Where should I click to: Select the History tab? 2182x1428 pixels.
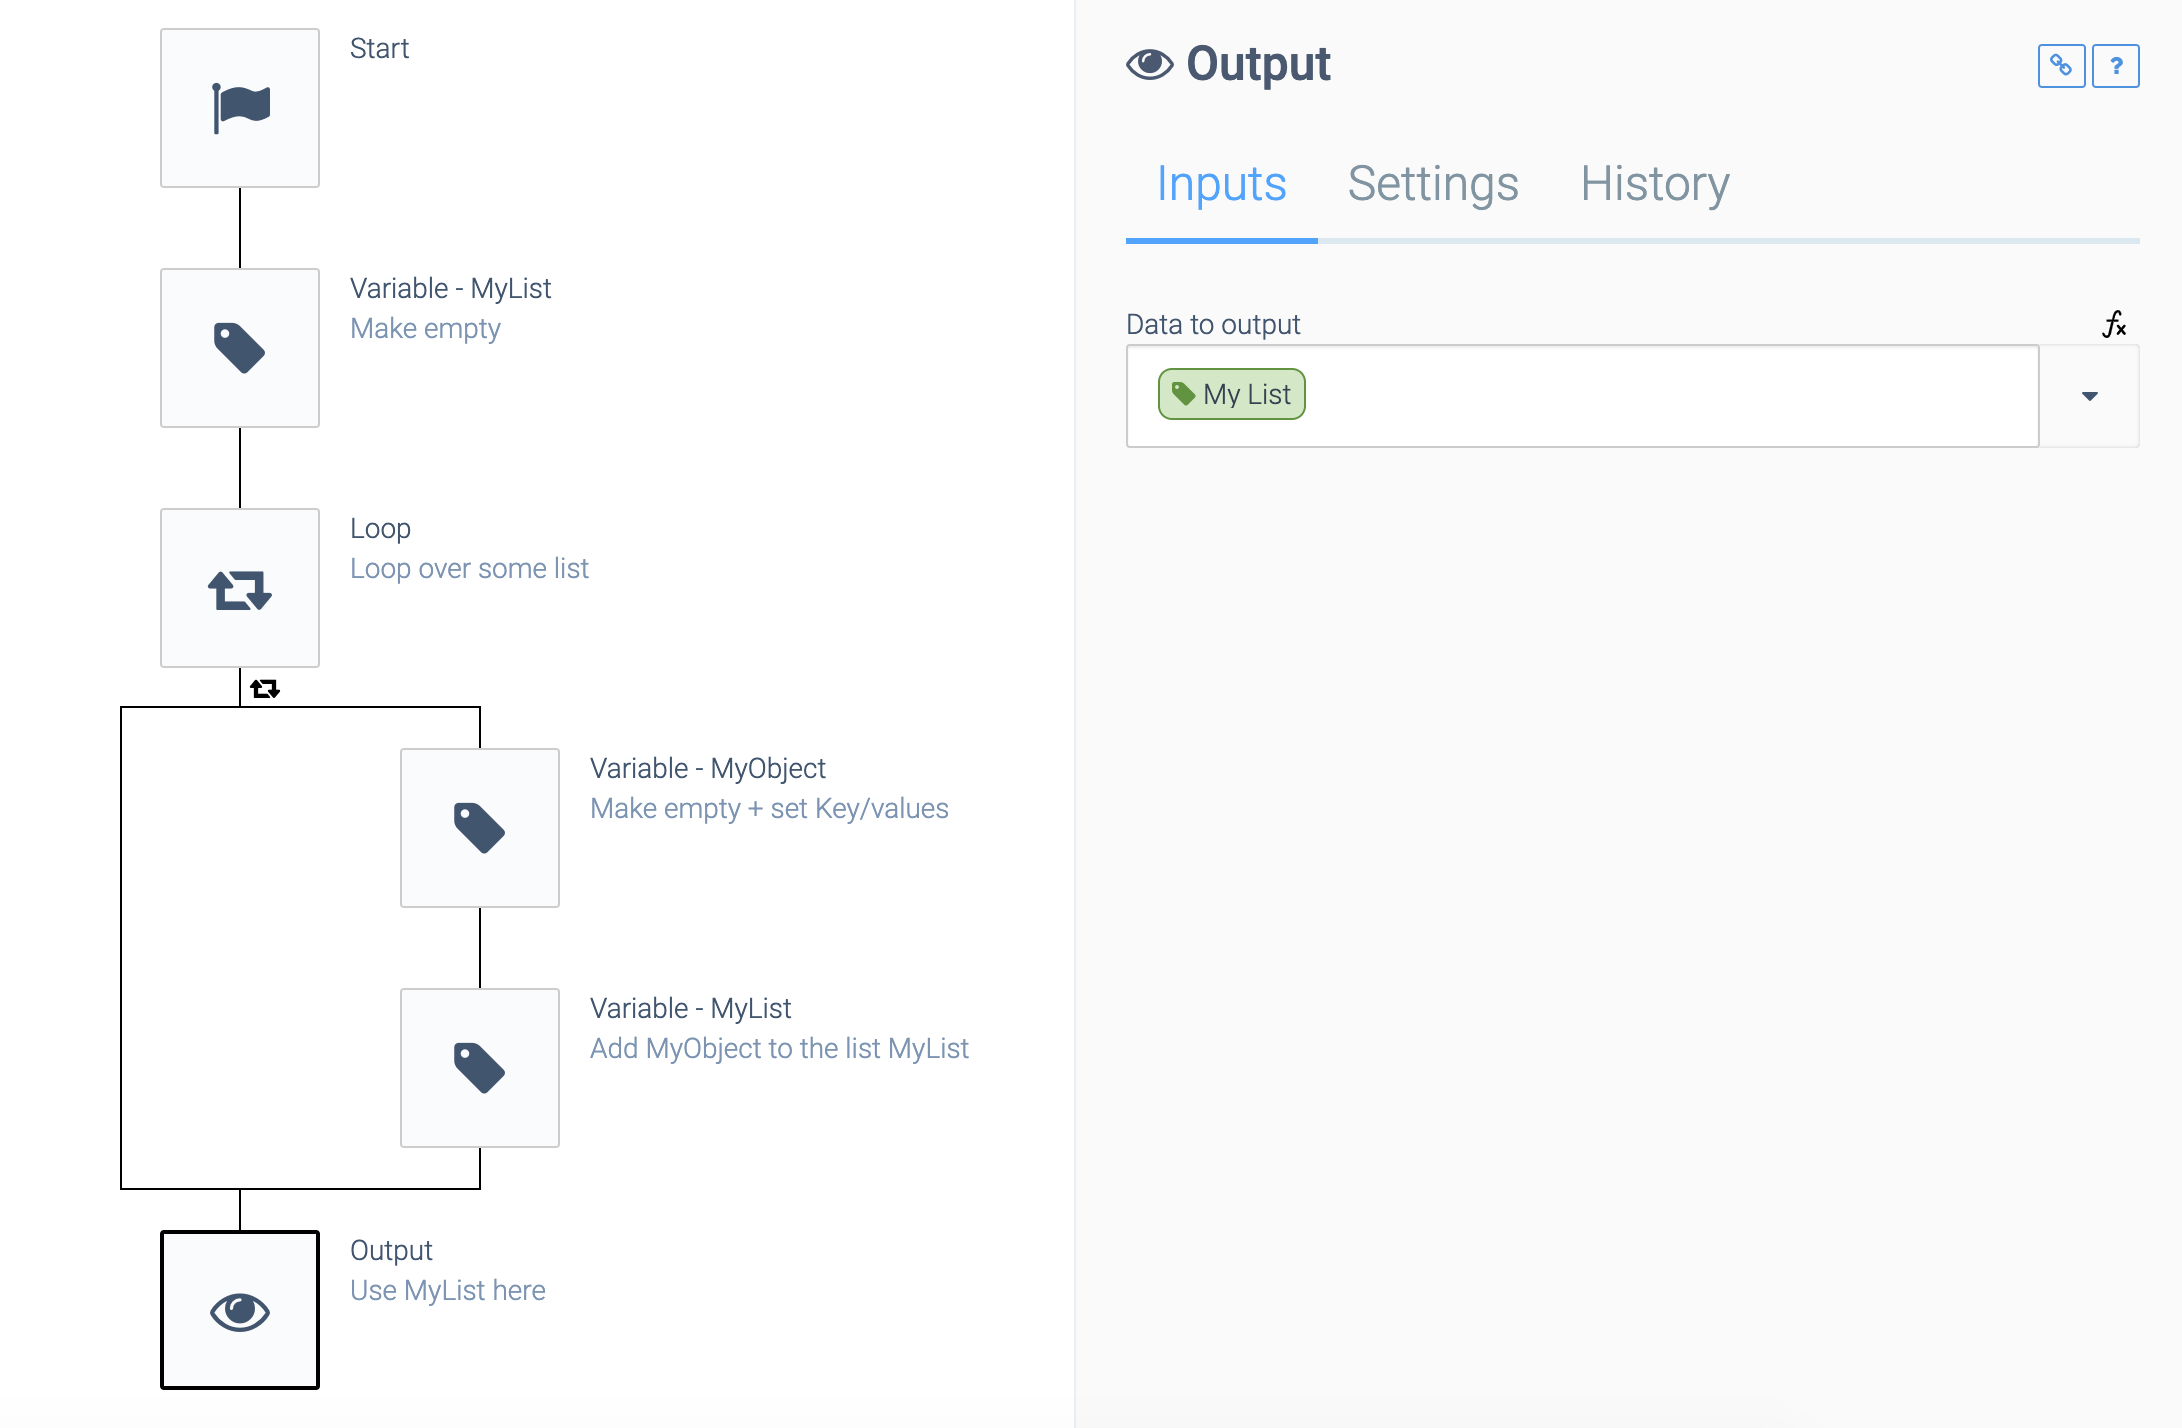[x=1654, y=182]
